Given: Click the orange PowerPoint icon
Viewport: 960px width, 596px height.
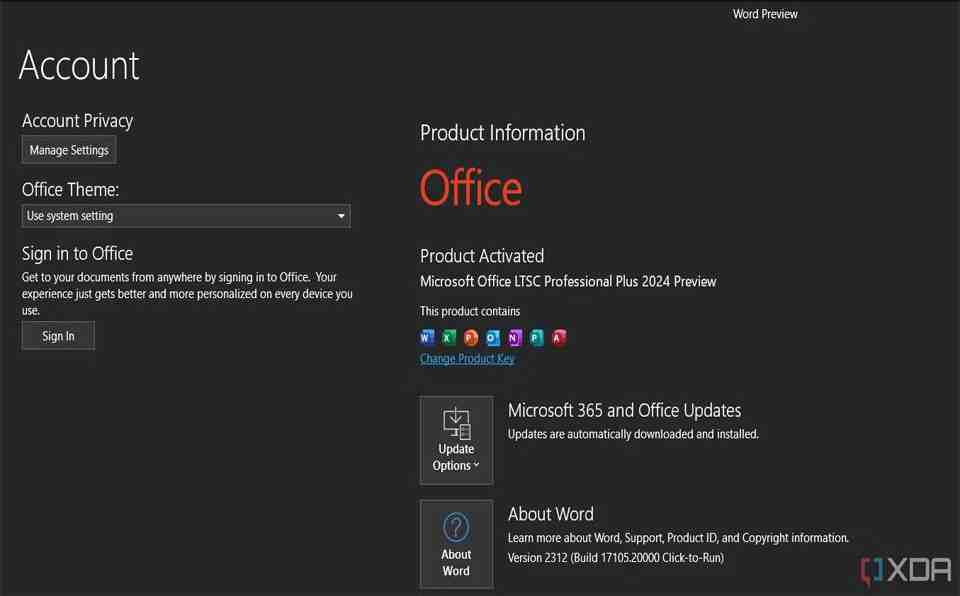Looking at the screenshot, I should click(x=471, y=338).
